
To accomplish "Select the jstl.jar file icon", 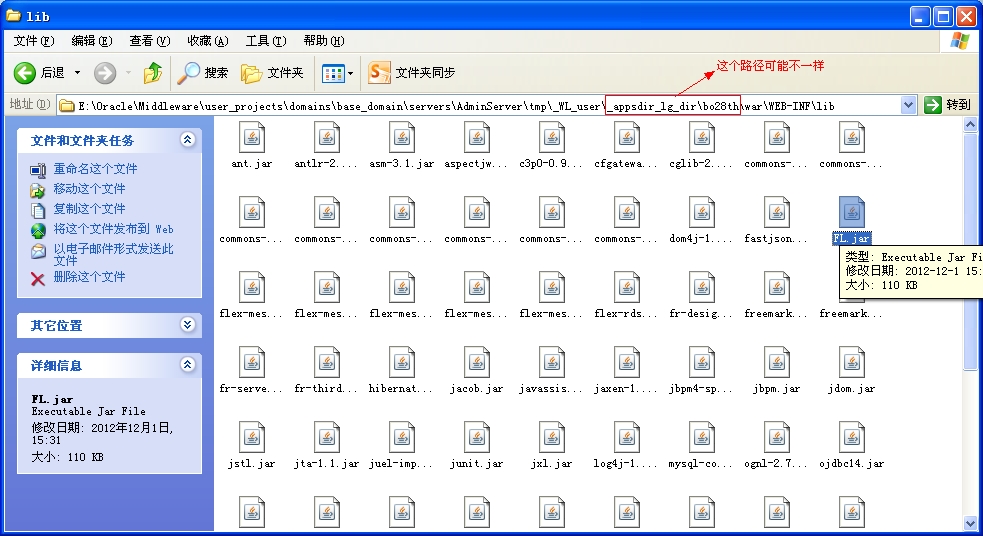I will click(252, 437).
